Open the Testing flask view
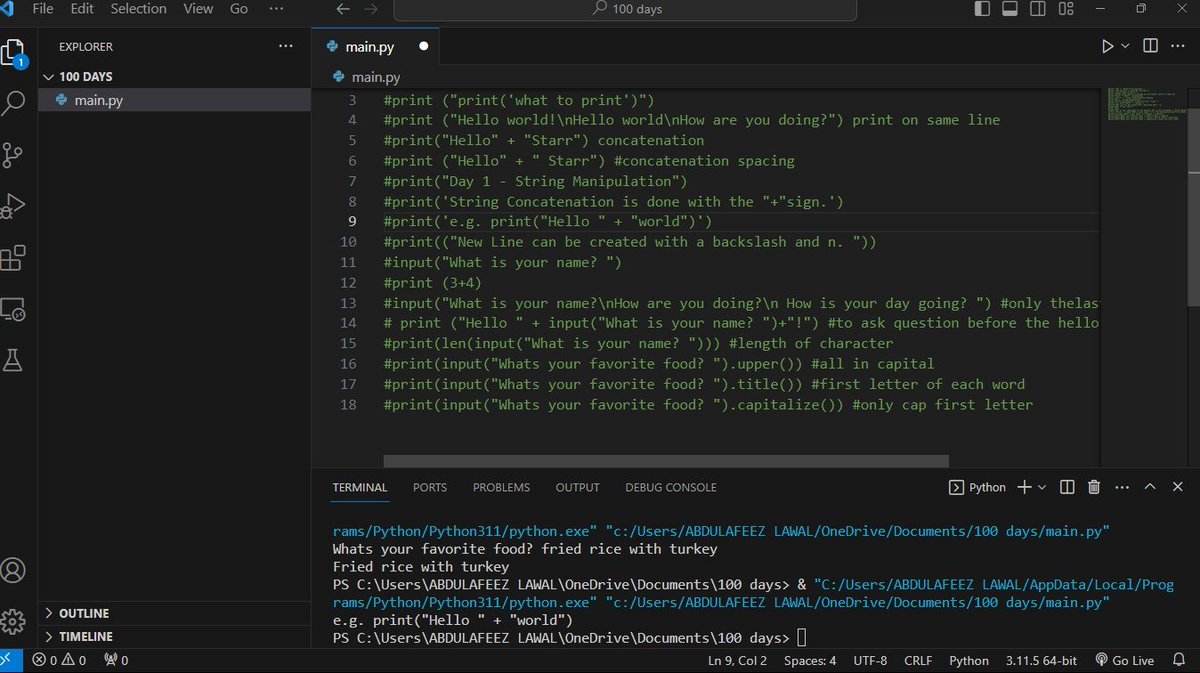The image size is (1200, 673). point(13,361)
